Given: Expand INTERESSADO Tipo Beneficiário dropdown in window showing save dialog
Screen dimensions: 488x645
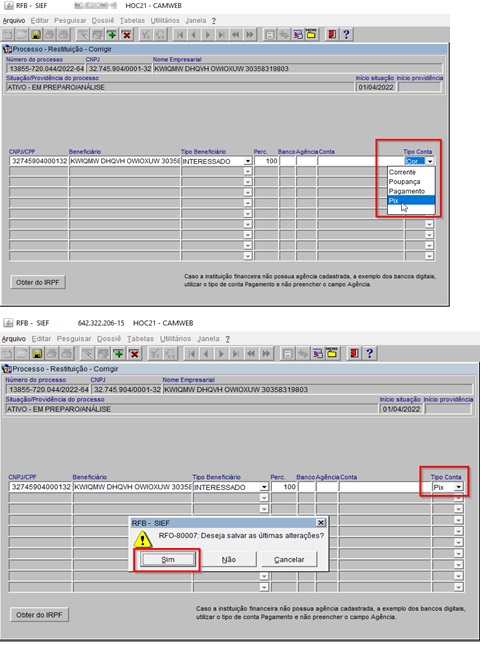Looking at the screenshot, I should (x=264, y=487).
